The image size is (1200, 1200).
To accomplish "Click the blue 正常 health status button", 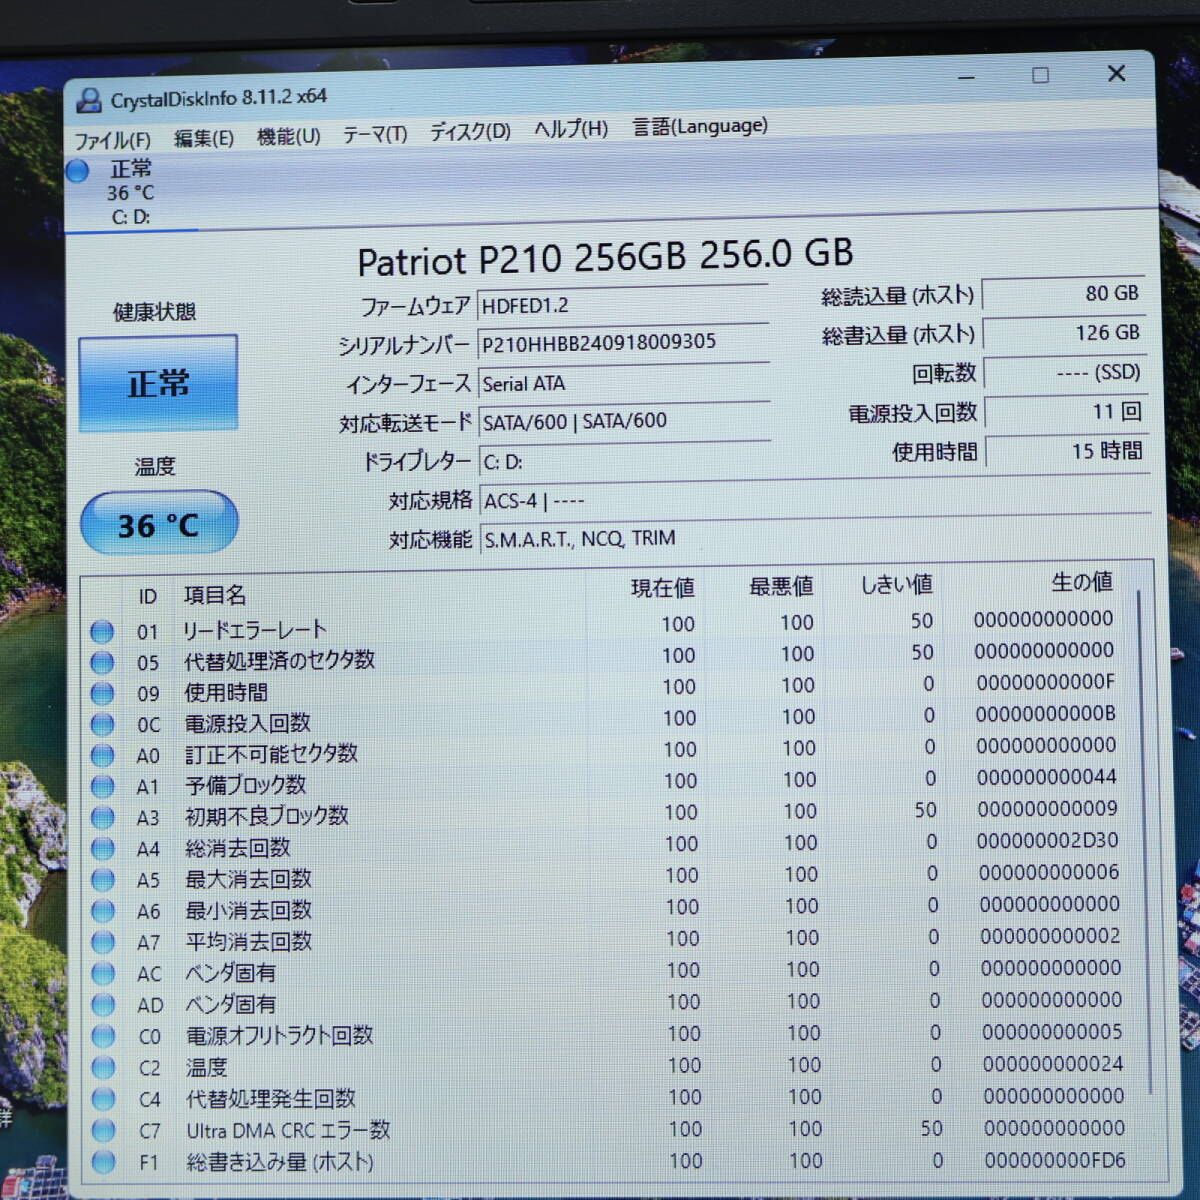I will [158, 384].
